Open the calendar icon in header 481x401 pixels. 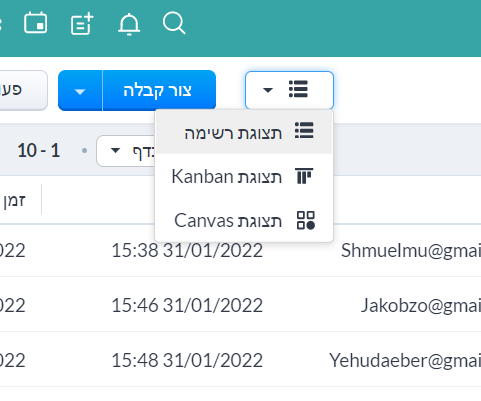(36, 23)
